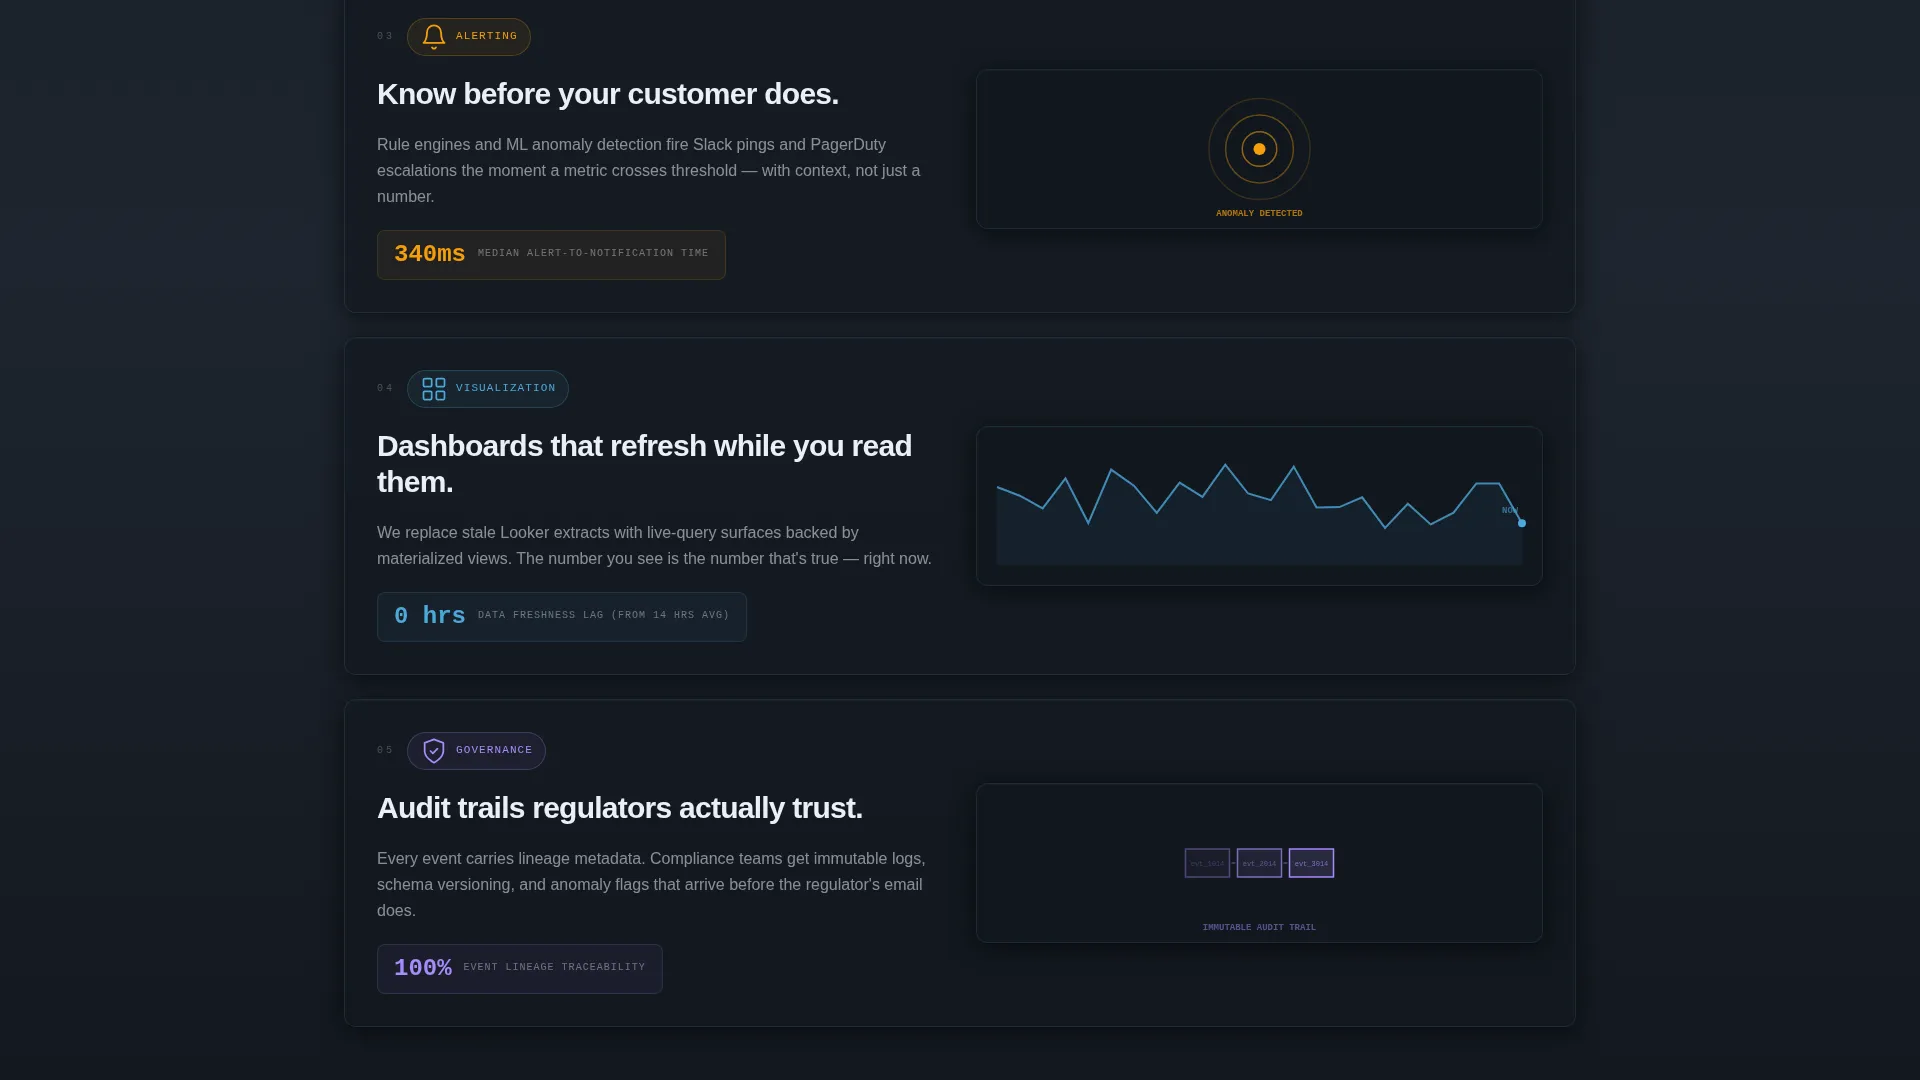Click the section number 03
This screenshot has width=1920, height=1080.
point(385,36)
